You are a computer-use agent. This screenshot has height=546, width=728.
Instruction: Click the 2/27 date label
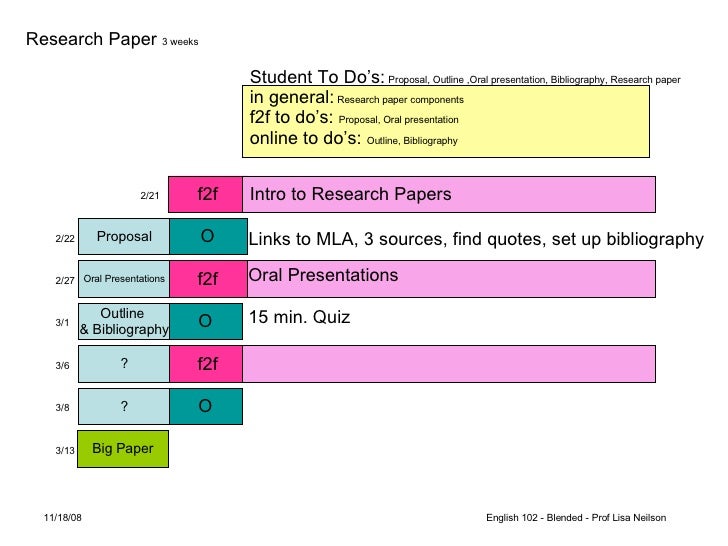click(x=65, y=280)
